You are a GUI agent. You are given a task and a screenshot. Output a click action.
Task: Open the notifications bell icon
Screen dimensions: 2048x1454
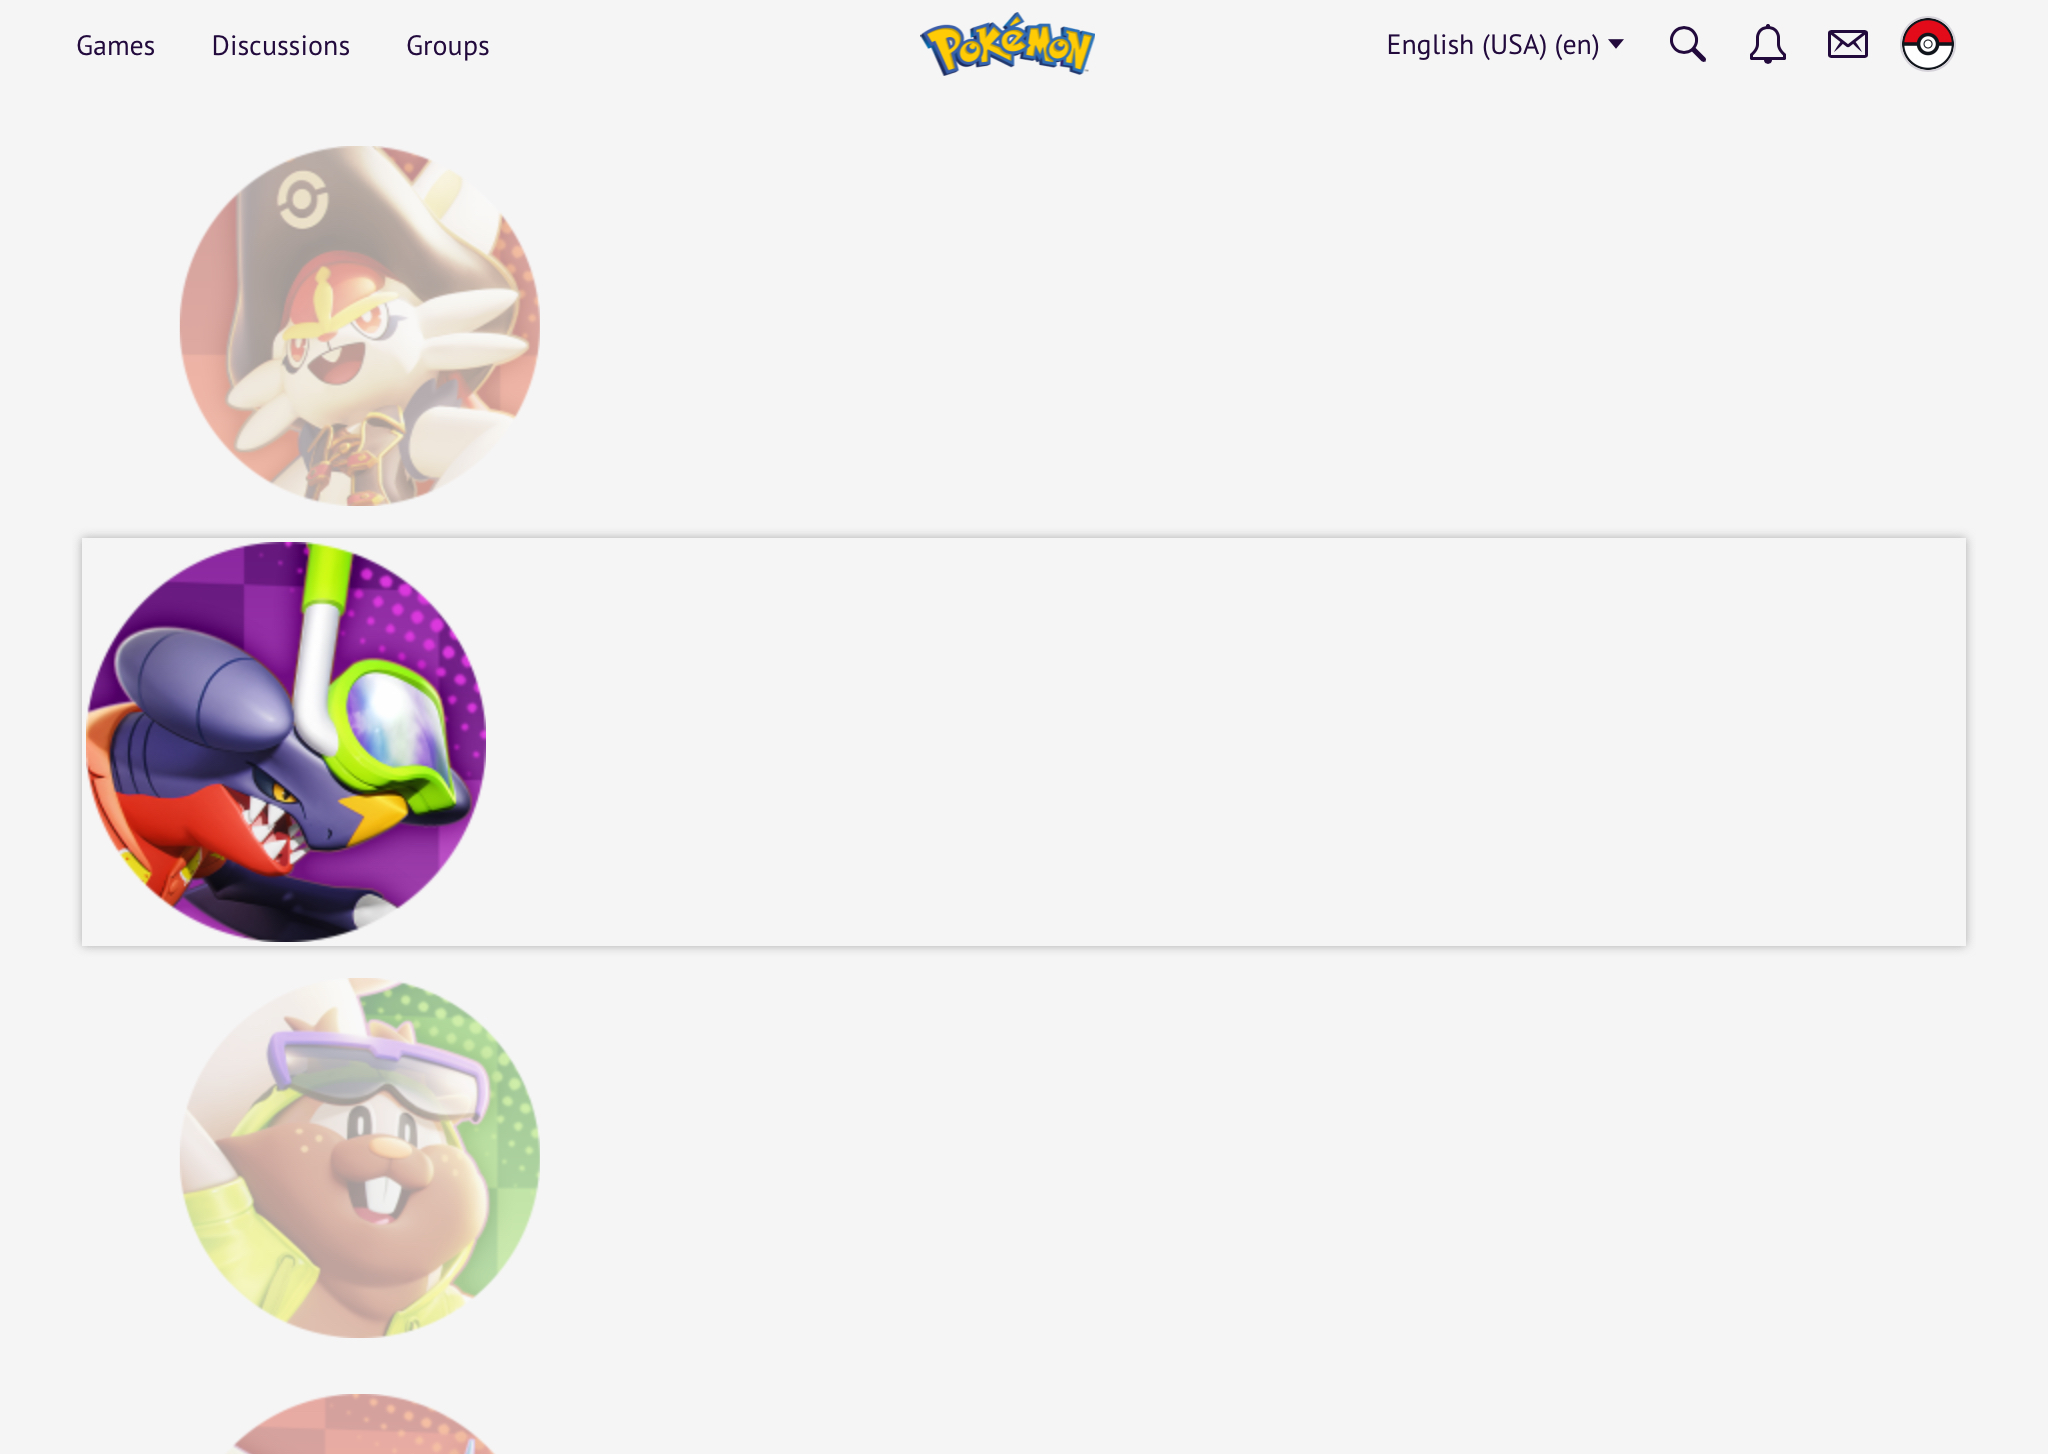(1767, 44)
